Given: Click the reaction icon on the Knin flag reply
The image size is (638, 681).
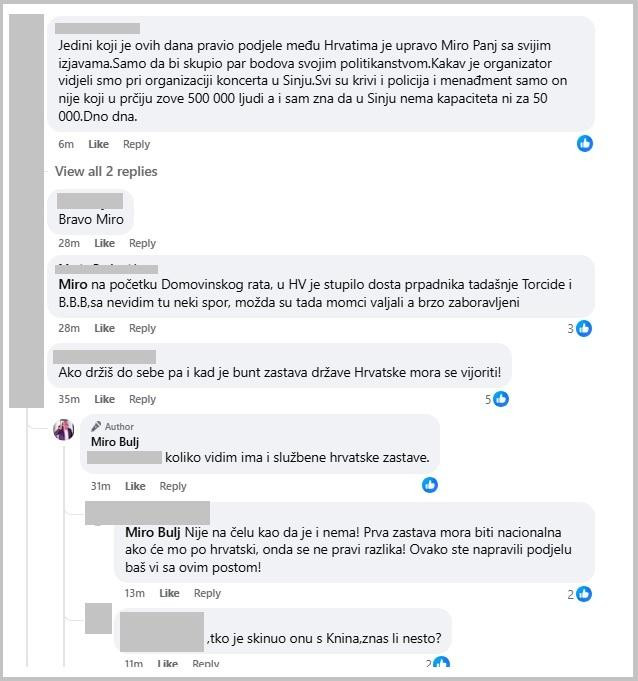Looking at the screenshot, I should click(x=440, y=663).
